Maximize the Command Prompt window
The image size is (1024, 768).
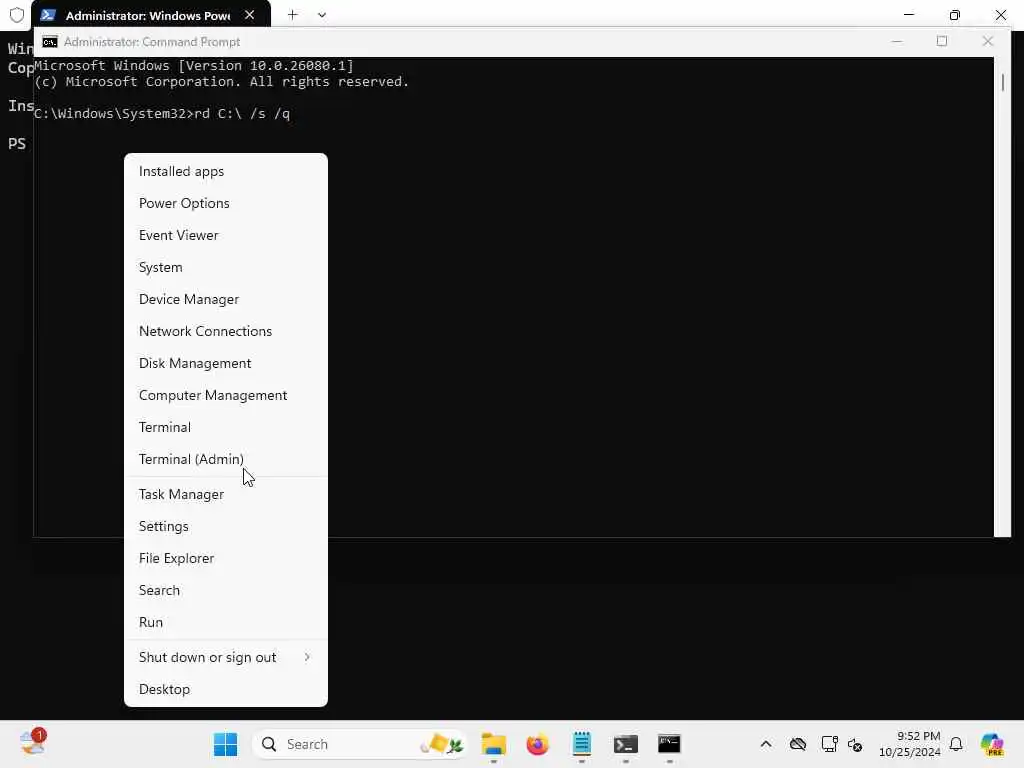942,41
